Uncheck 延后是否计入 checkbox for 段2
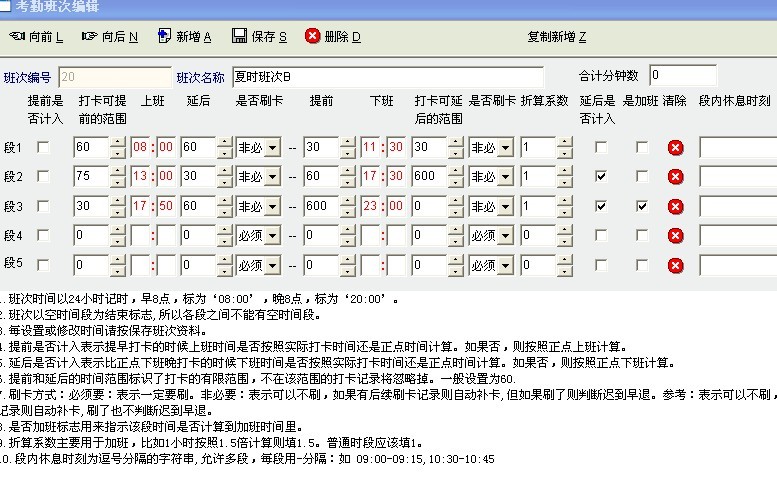 click(600, 177)
